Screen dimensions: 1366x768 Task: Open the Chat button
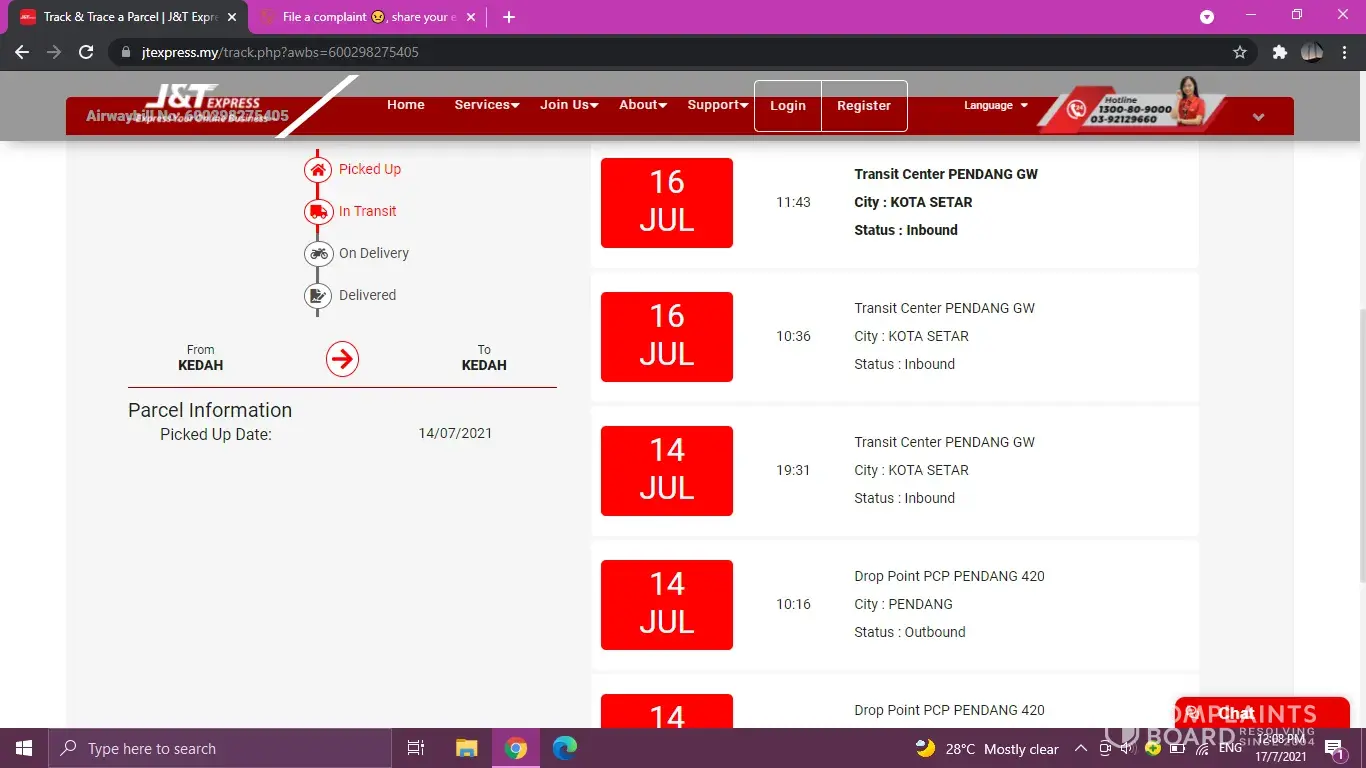tap(1262, 713)
